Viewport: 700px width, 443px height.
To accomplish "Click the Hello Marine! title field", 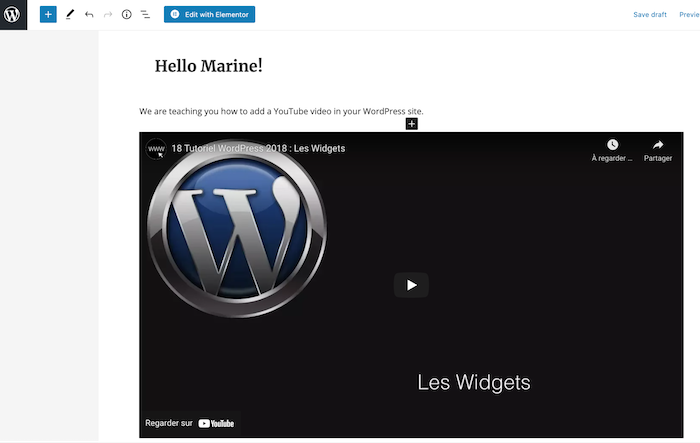I will coord(208,66).
